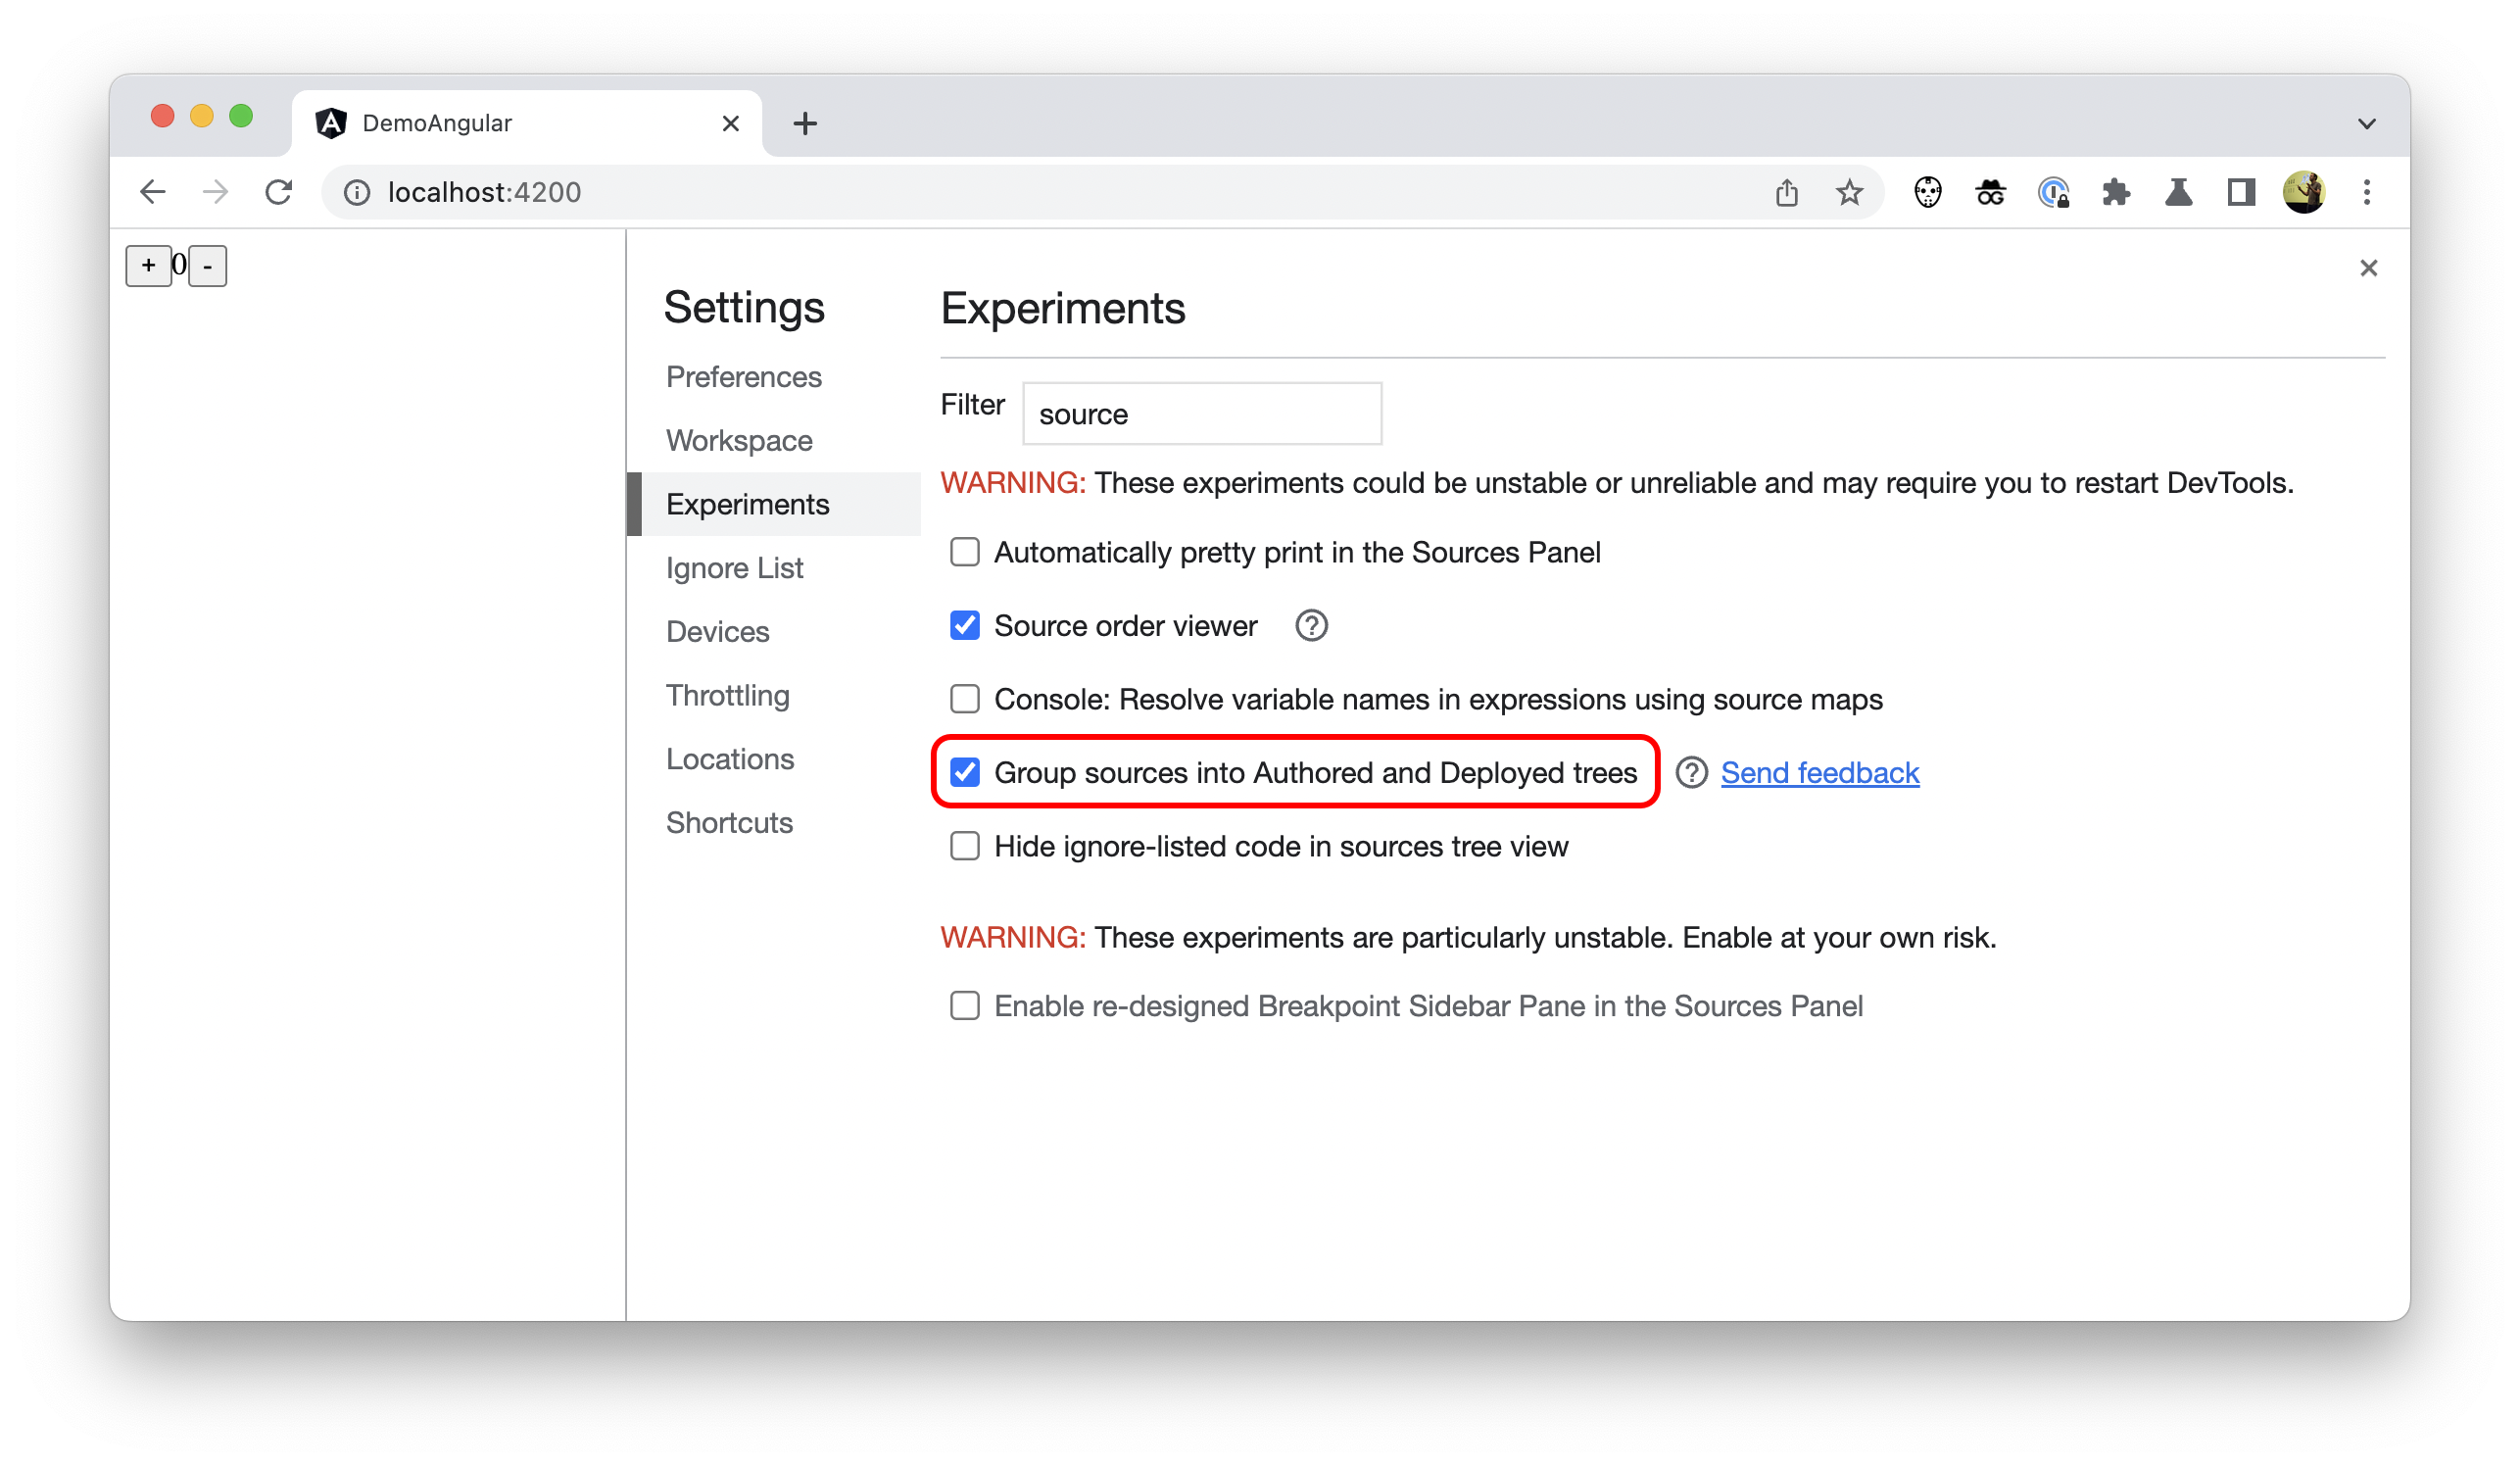This screenshot has width=2520, height=1466.
Task: Click the browser extensions puzzle icon
Action: (2115, 192)
